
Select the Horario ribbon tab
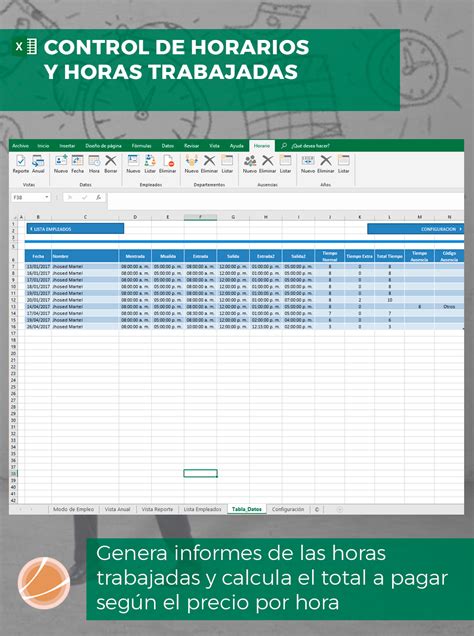click(x=262, y=146)
